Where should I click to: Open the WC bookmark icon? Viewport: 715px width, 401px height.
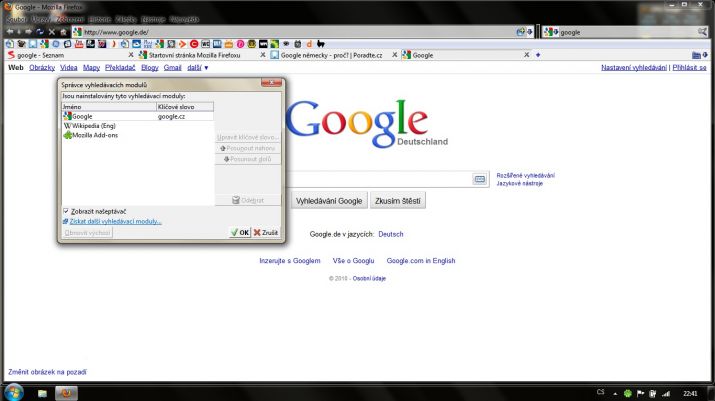point(206,44)
